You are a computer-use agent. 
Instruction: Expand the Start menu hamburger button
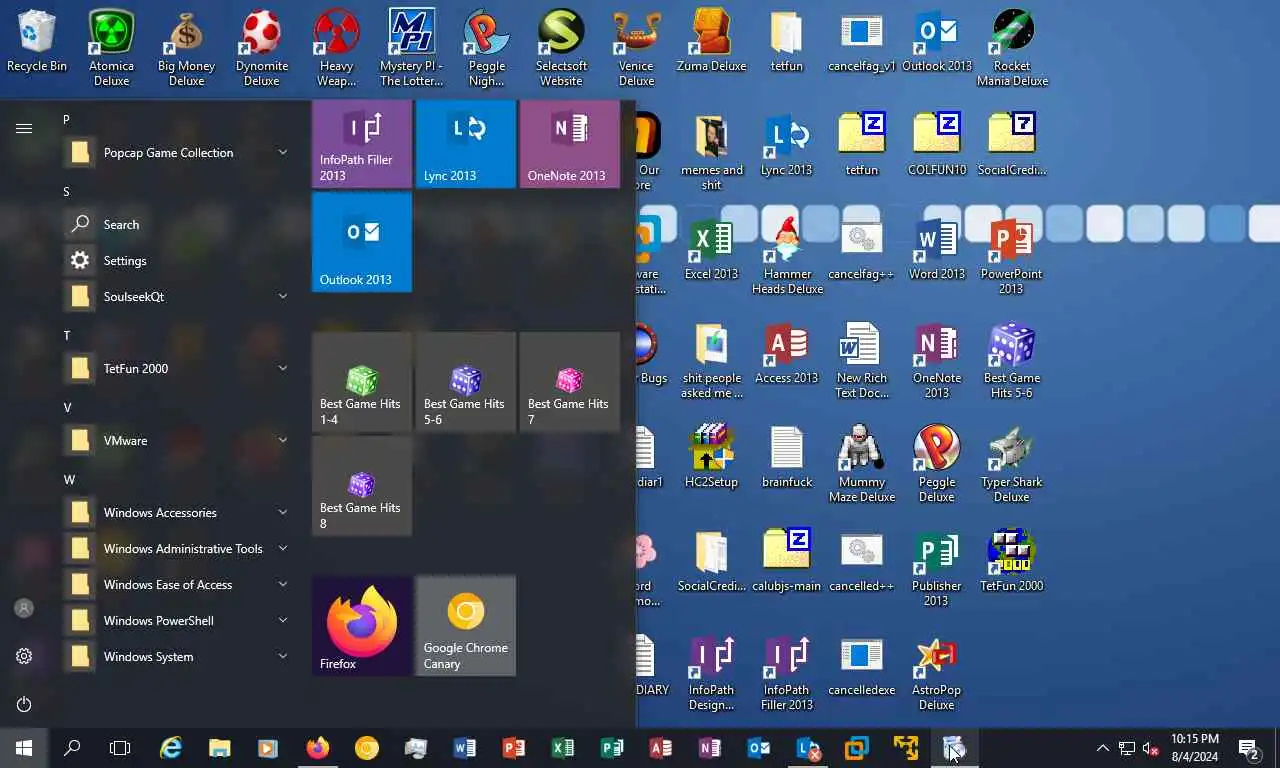24,128
